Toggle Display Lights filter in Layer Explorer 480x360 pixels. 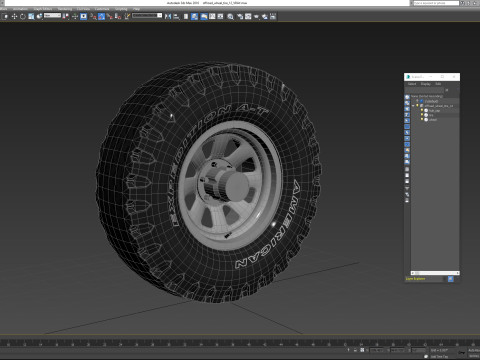click(x=407, y=109)
